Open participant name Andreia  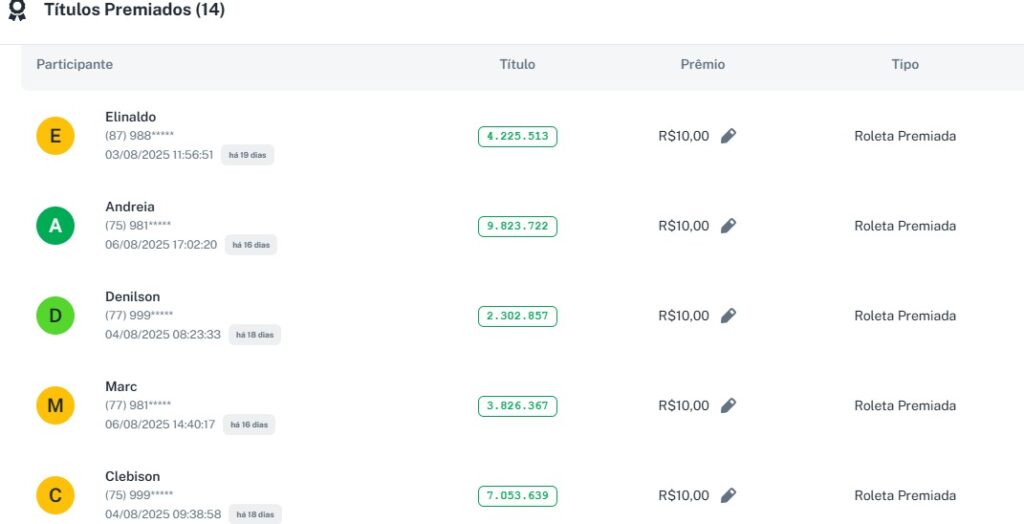tap(130, 207)
